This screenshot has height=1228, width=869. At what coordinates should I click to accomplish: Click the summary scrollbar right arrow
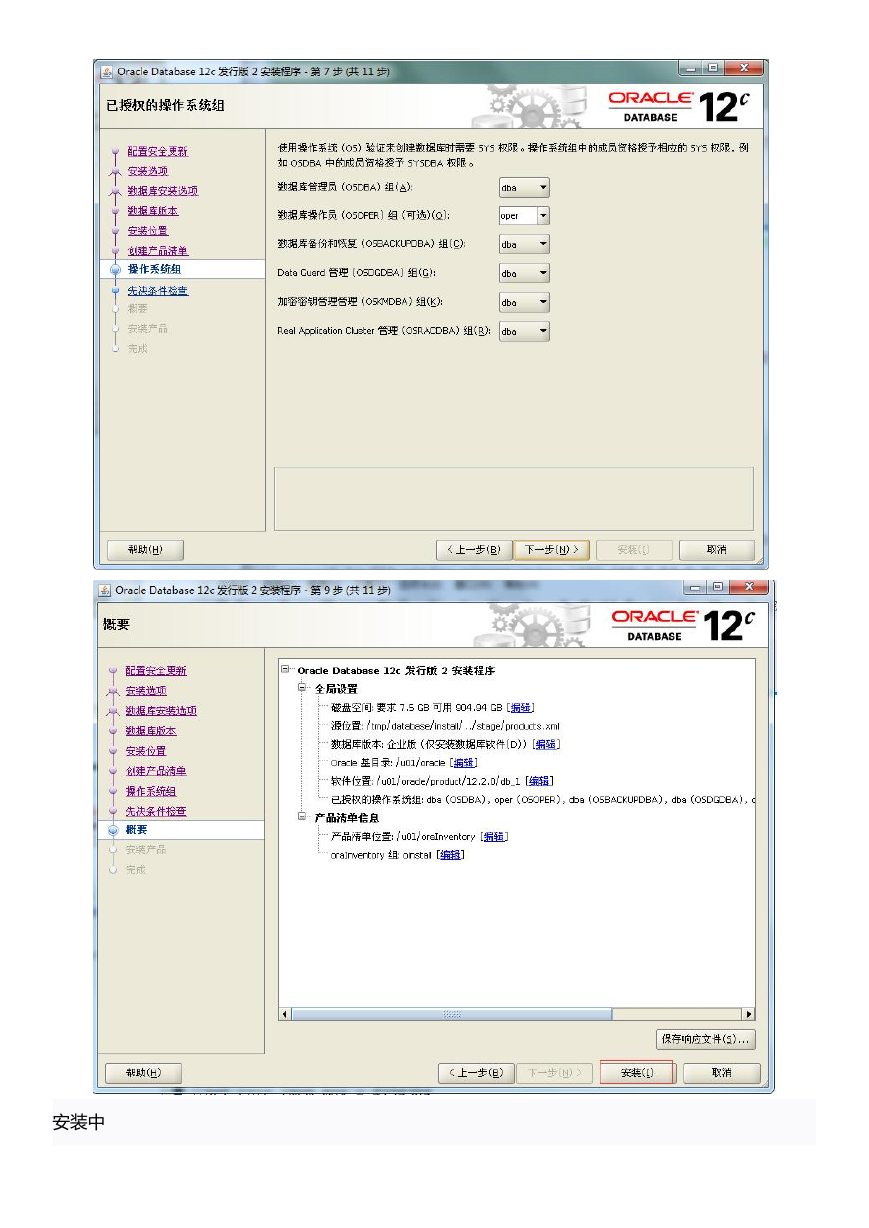749,1014
